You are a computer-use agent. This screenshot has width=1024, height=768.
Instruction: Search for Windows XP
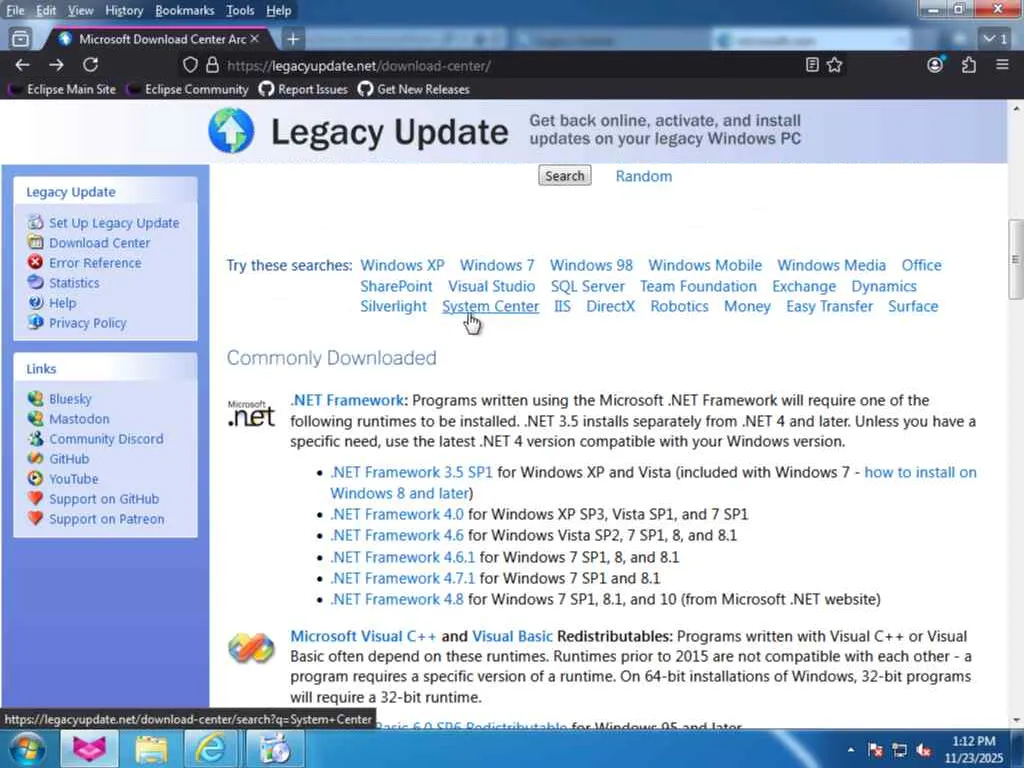[402, 265]
